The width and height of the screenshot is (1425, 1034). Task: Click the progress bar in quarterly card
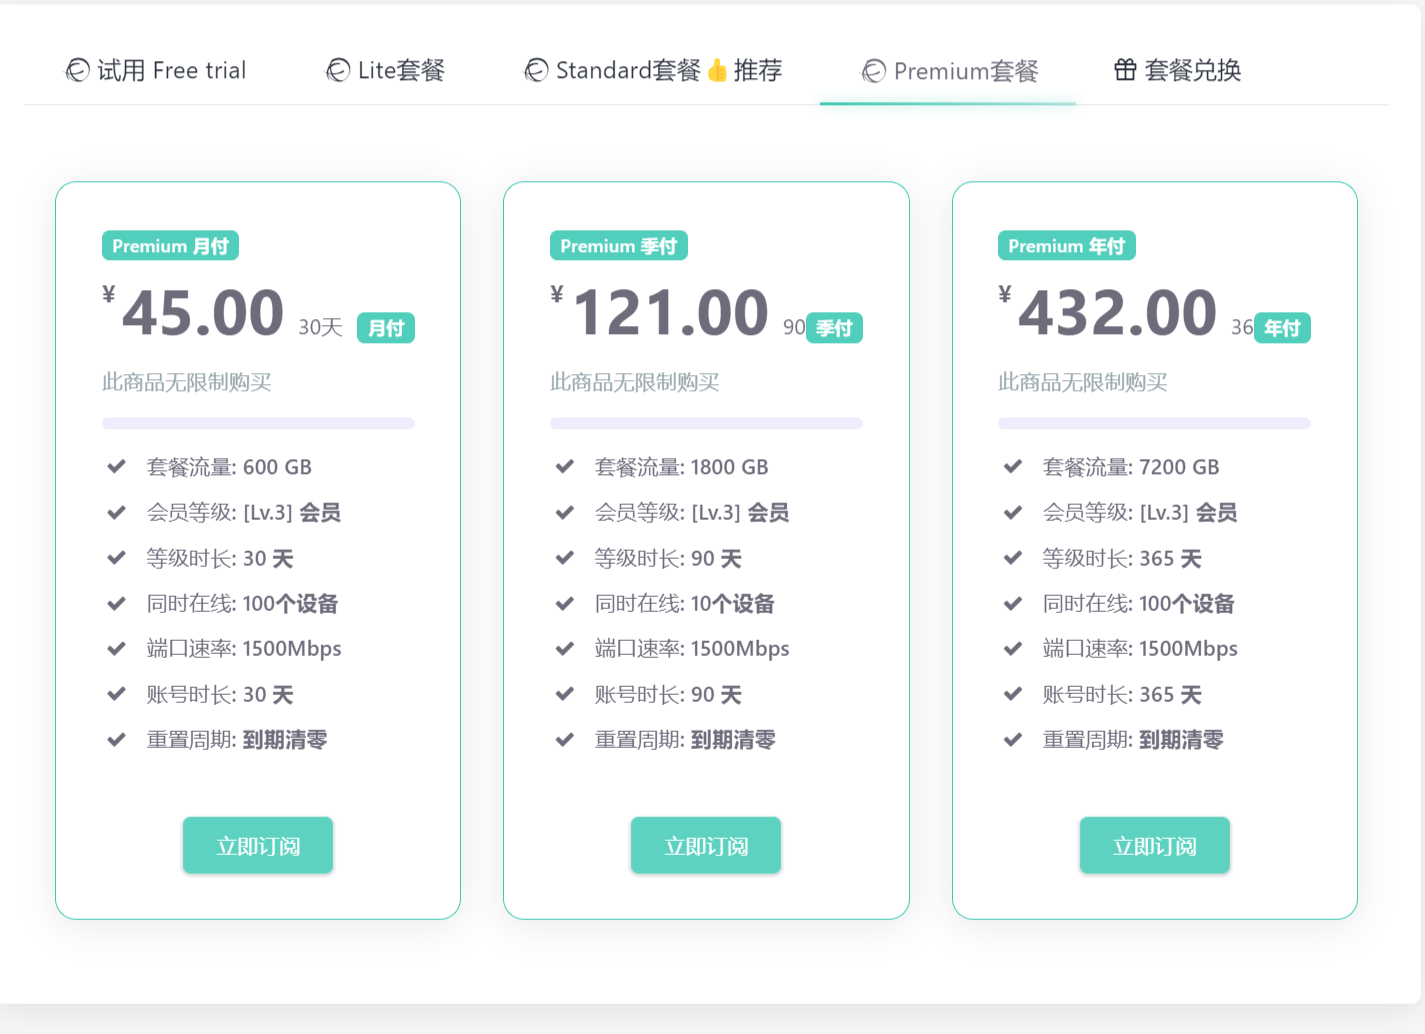click(x=706, y=423)
